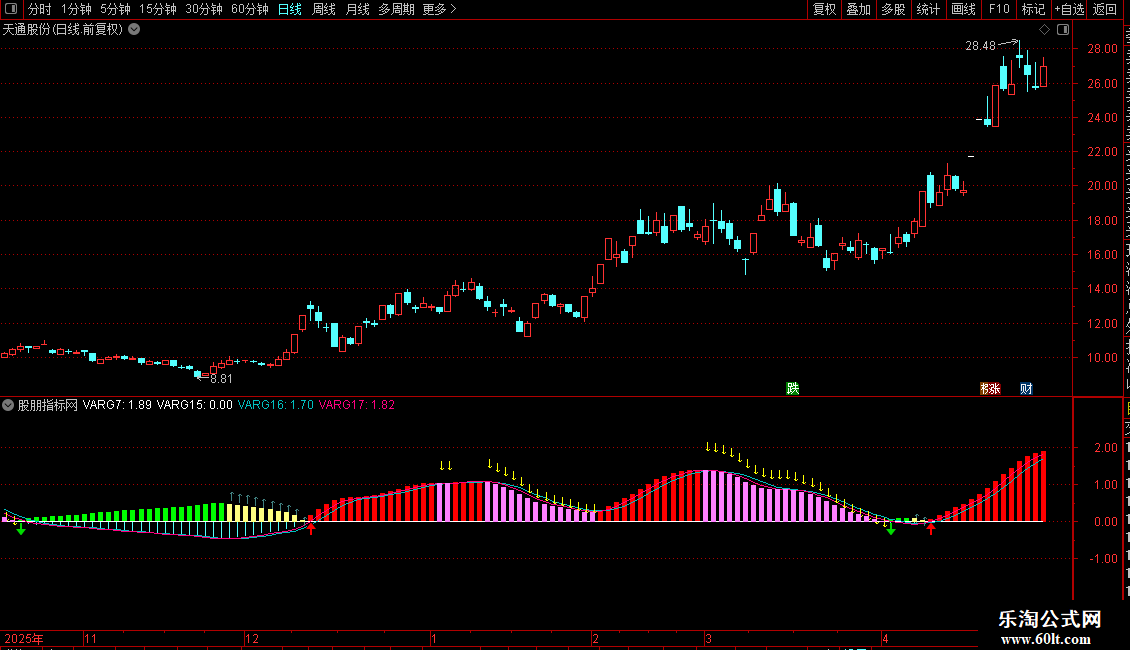Add stock via +自选 button

1069,9
